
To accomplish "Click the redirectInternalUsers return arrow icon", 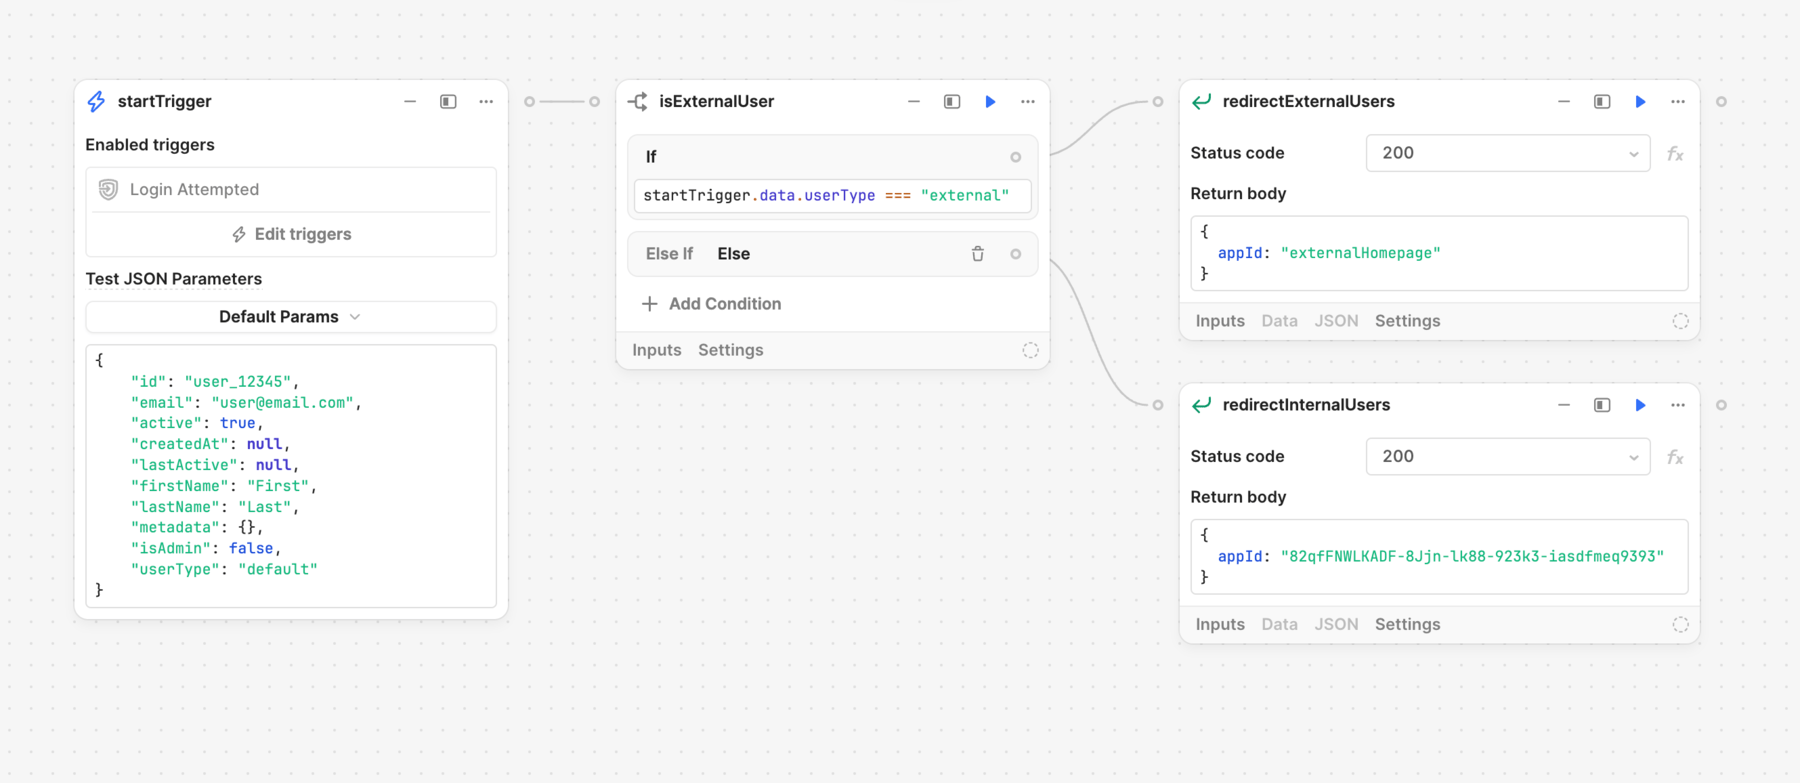I will pyautogui.click(x=1202, y=405).
